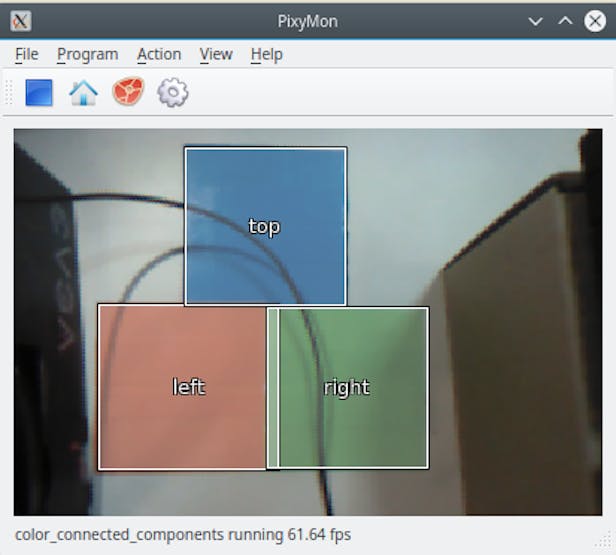Maximize the PixyMon window

[565, 21]
